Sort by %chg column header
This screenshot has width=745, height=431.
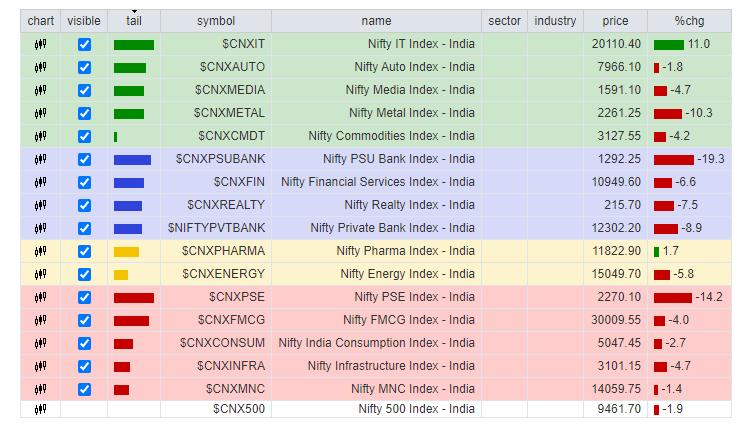[688, 21]
